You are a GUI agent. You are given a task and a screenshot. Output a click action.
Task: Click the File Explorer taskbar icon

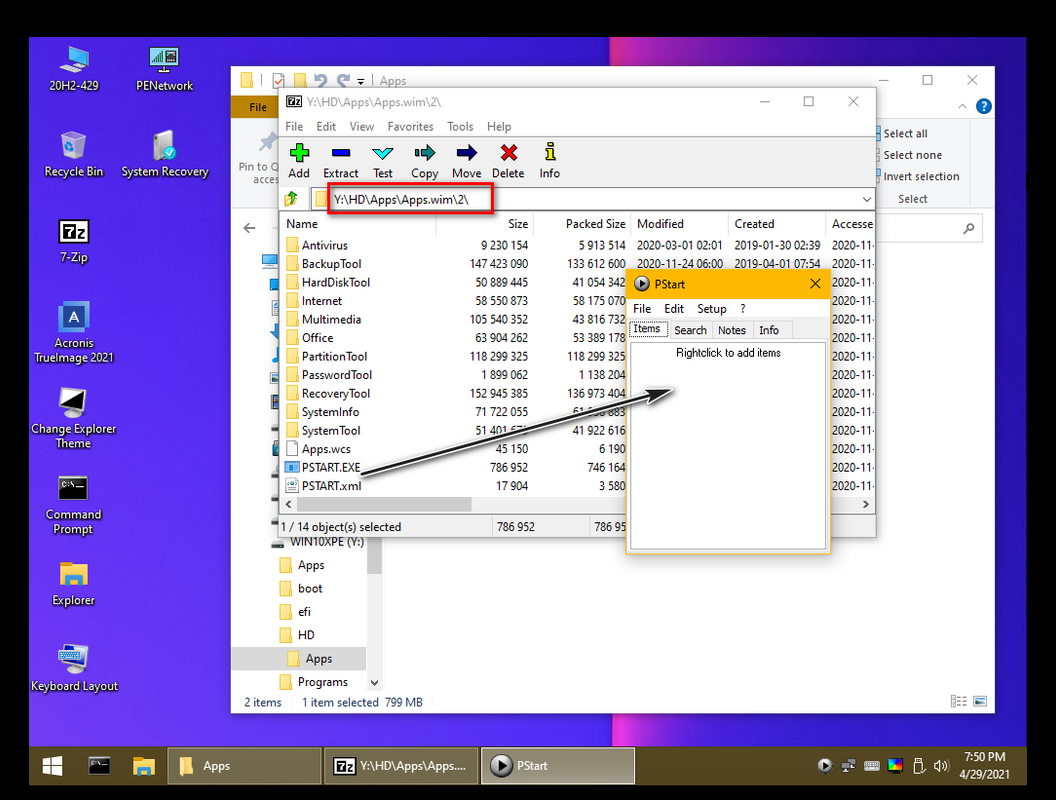(x=143, y=766)
